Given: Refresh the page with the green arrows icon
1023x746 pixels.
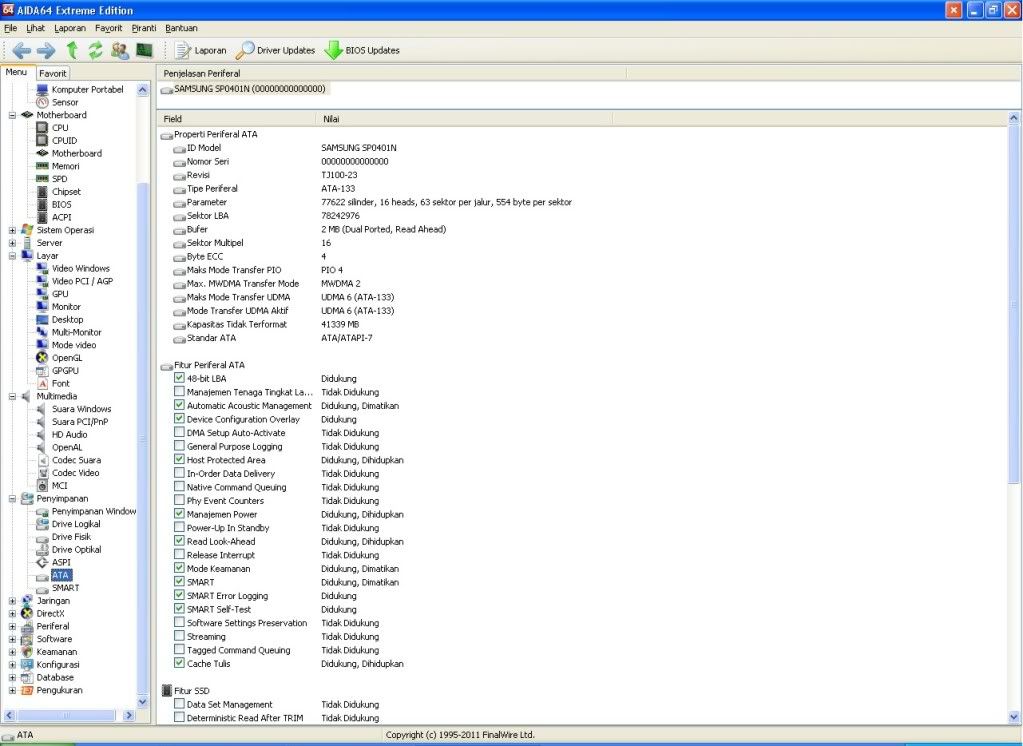Looking at the screenshot, I should pos(95,50).
